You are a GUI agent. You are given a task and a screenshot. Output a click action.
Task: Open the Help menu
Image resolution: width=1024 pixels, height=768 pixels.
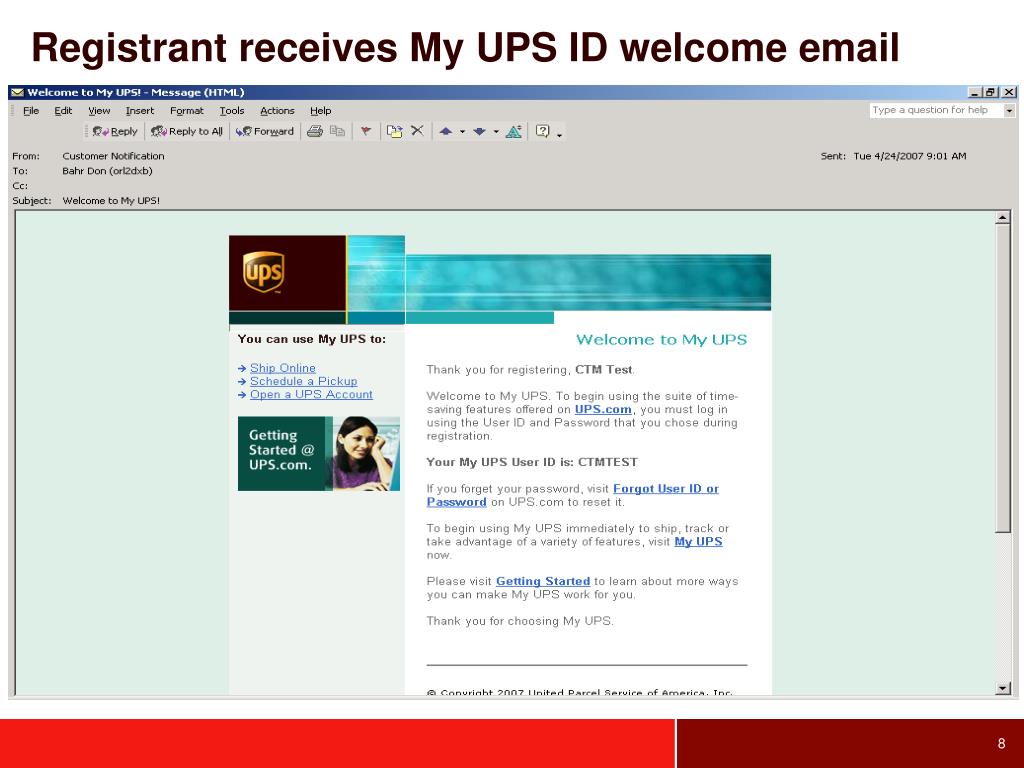pos(321,111)
